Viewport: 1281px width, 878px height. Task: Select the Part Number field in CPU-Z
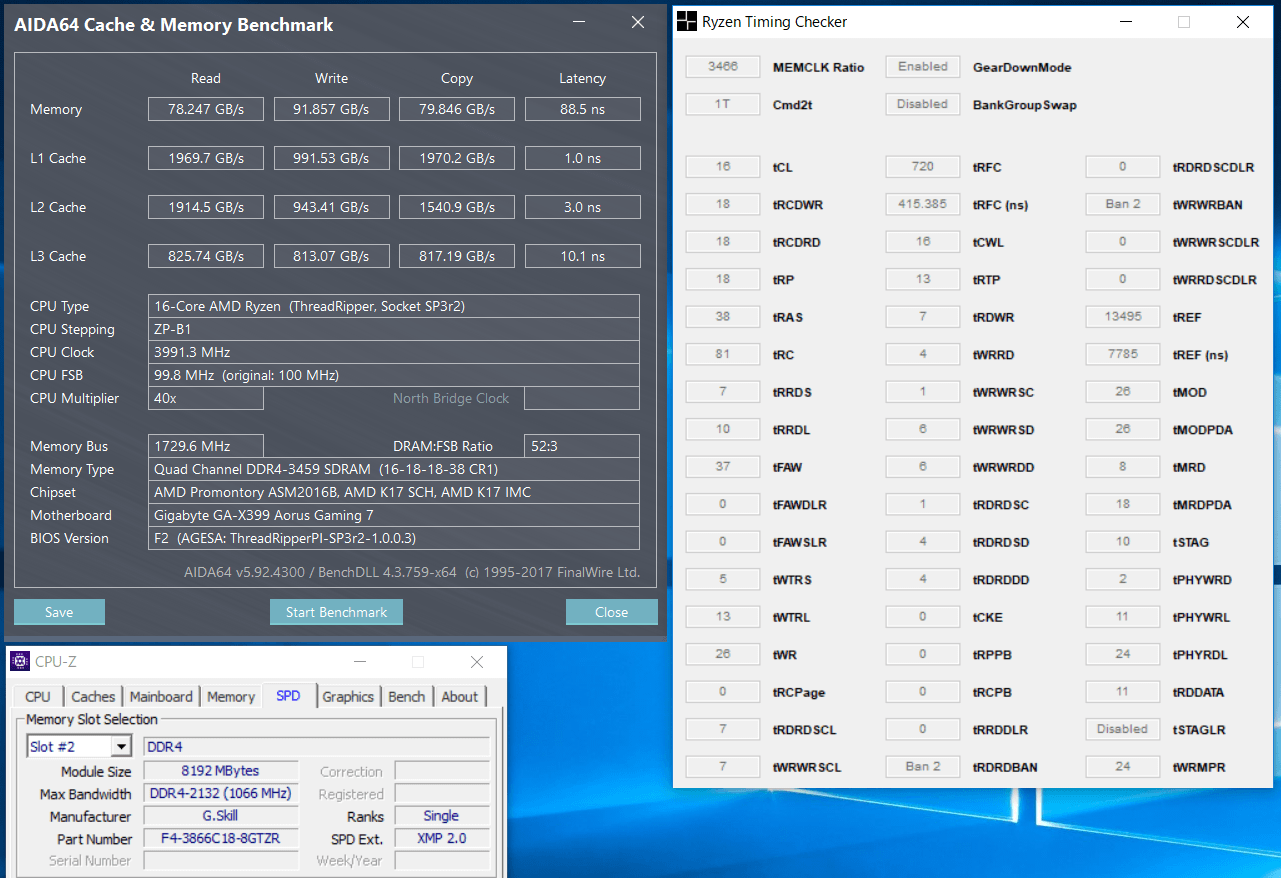tap(221, 839)
